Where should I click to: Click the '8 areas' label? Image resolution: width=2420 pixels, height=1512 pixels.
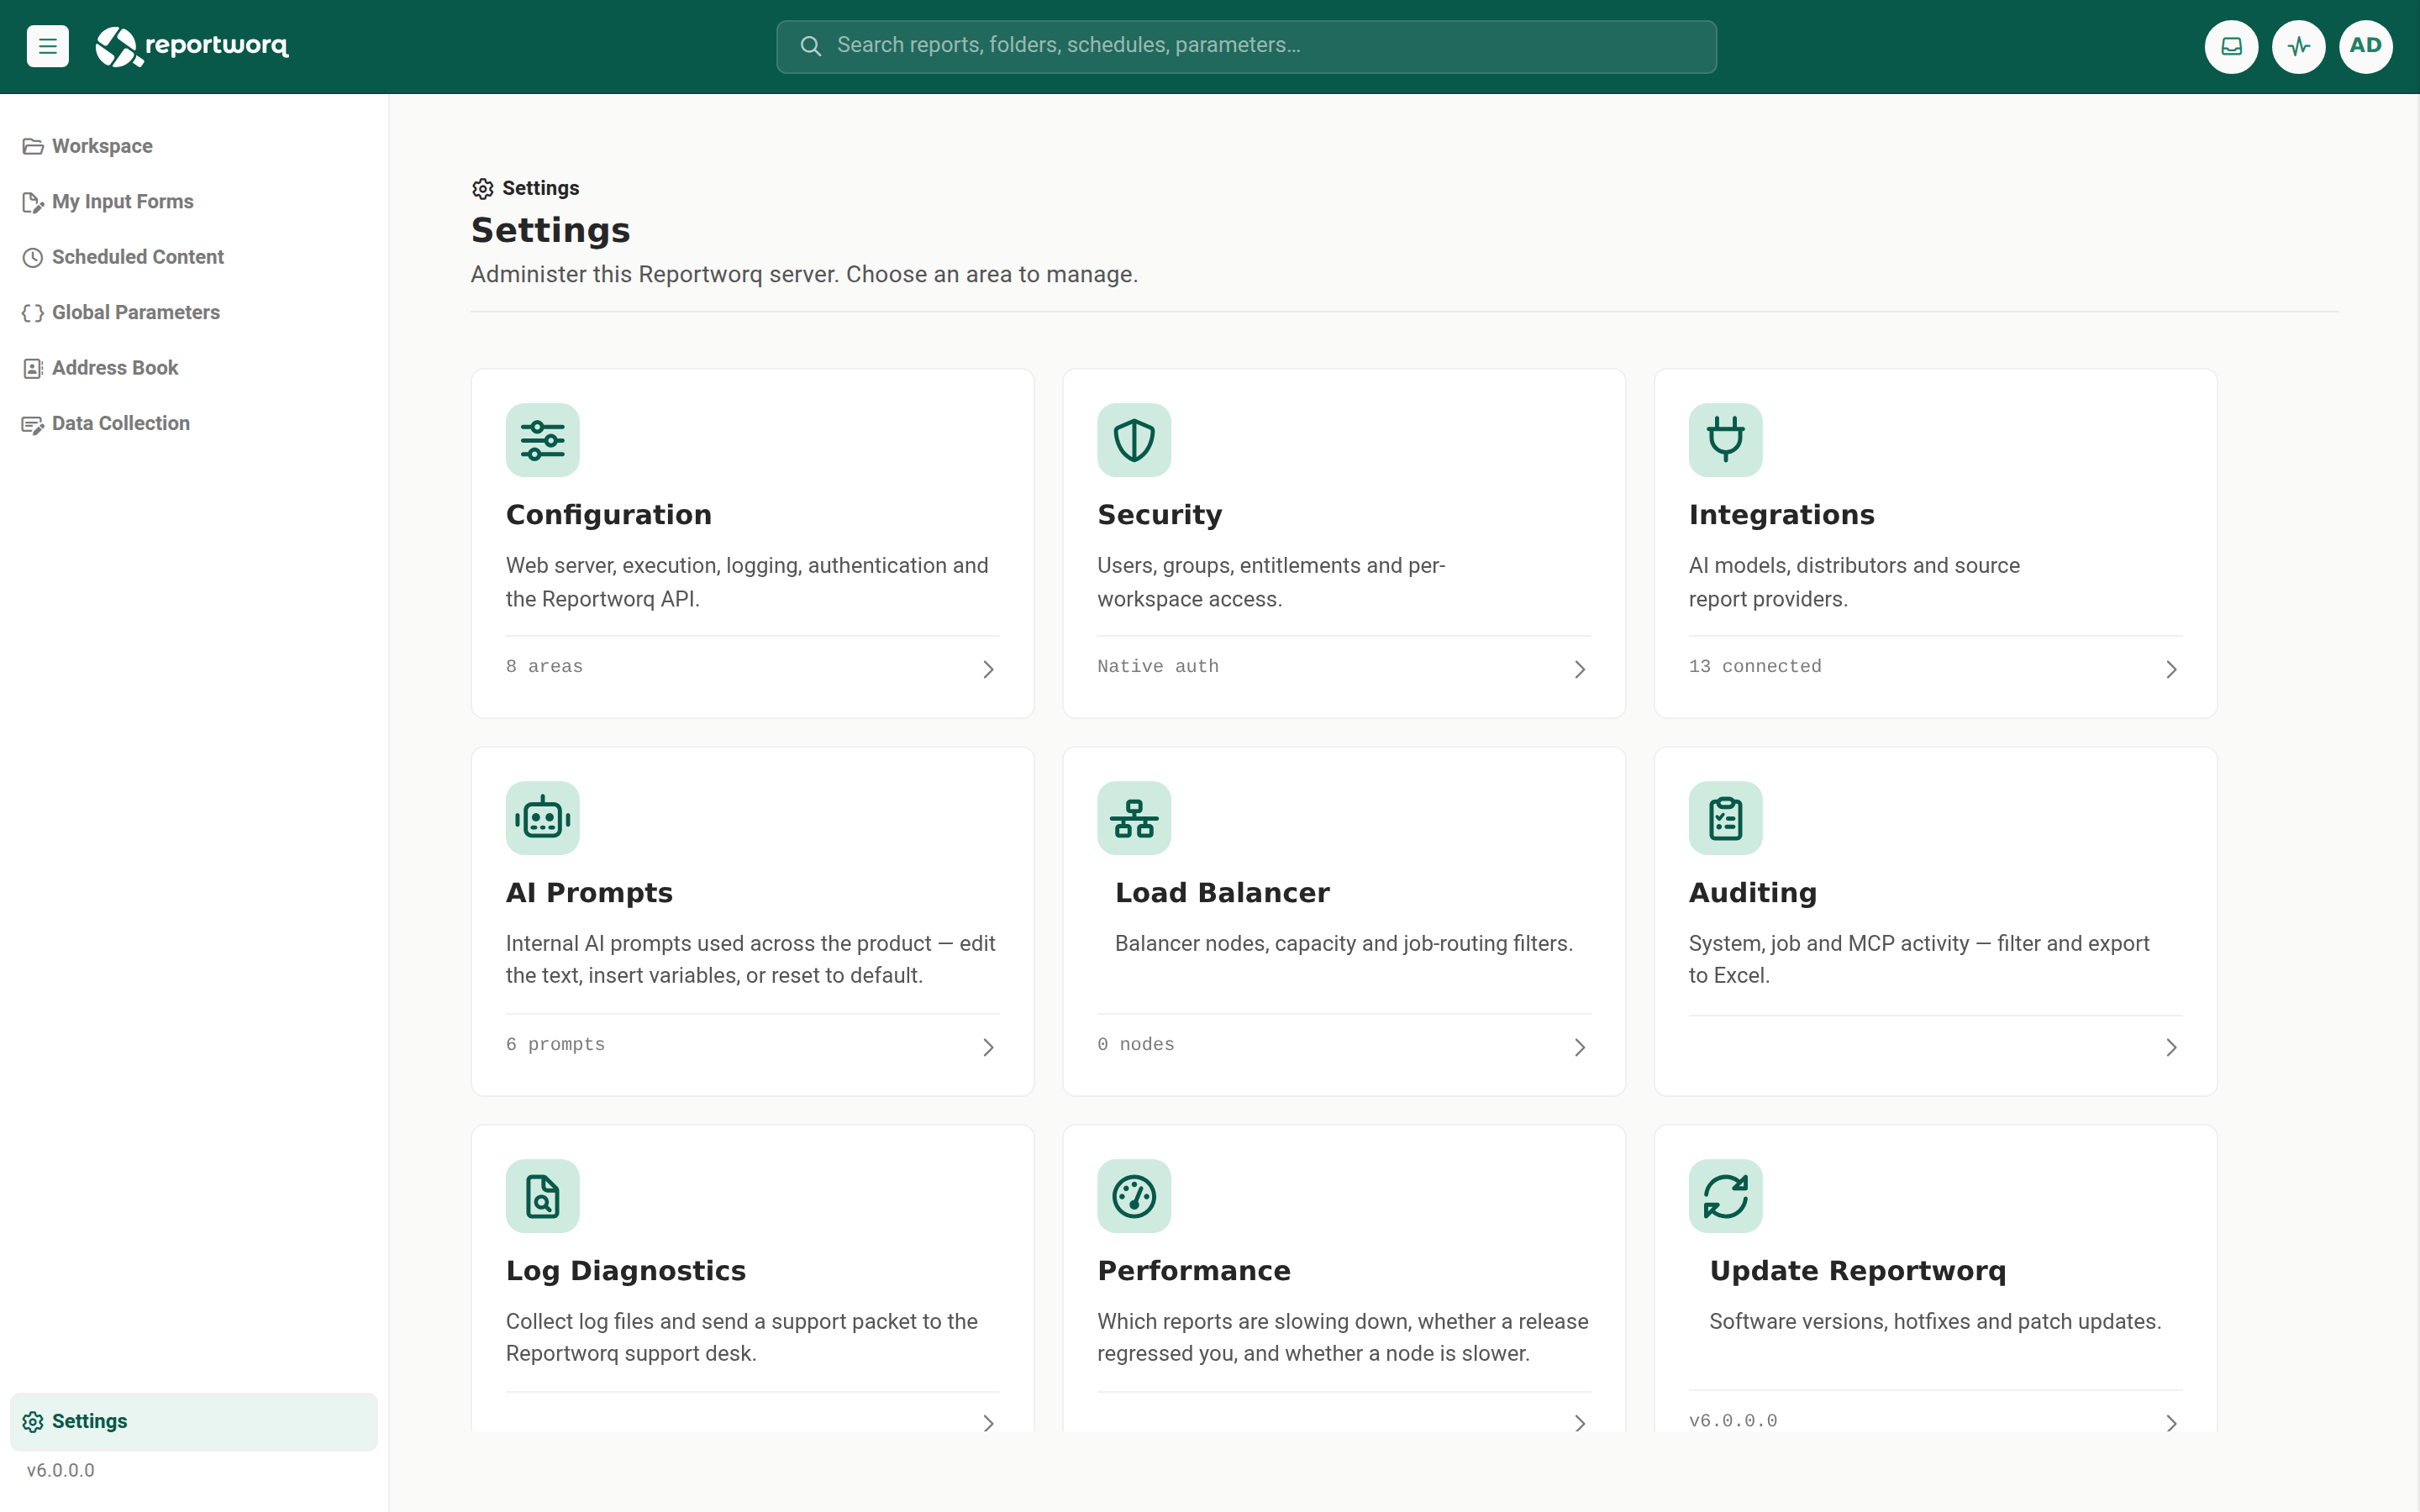coord(544,667)
